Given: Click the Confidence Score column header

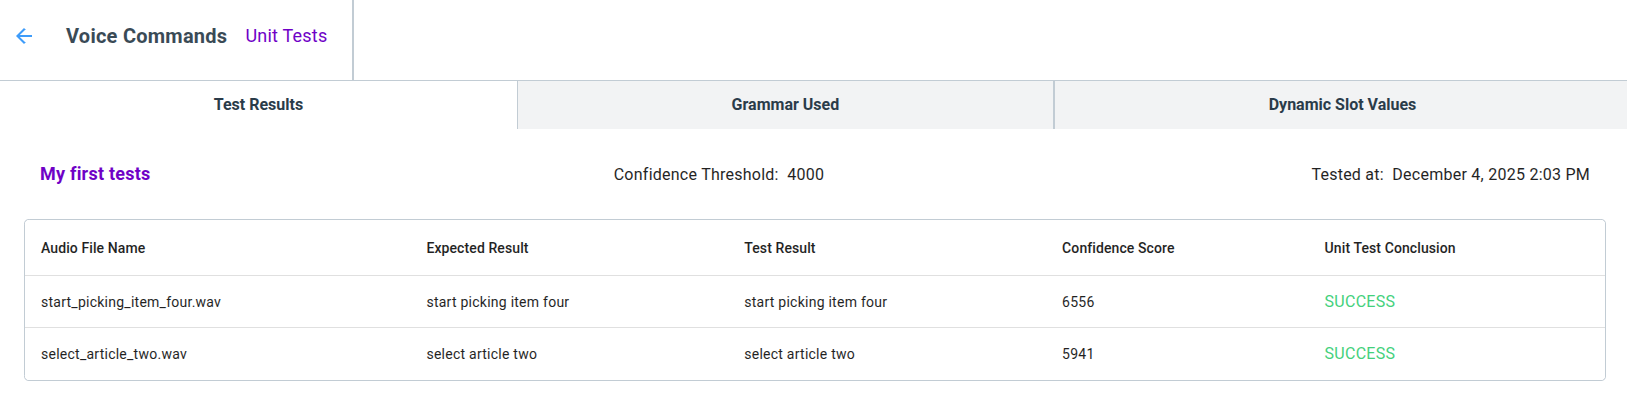Looking at the screenshot, I should (1118, 248).
